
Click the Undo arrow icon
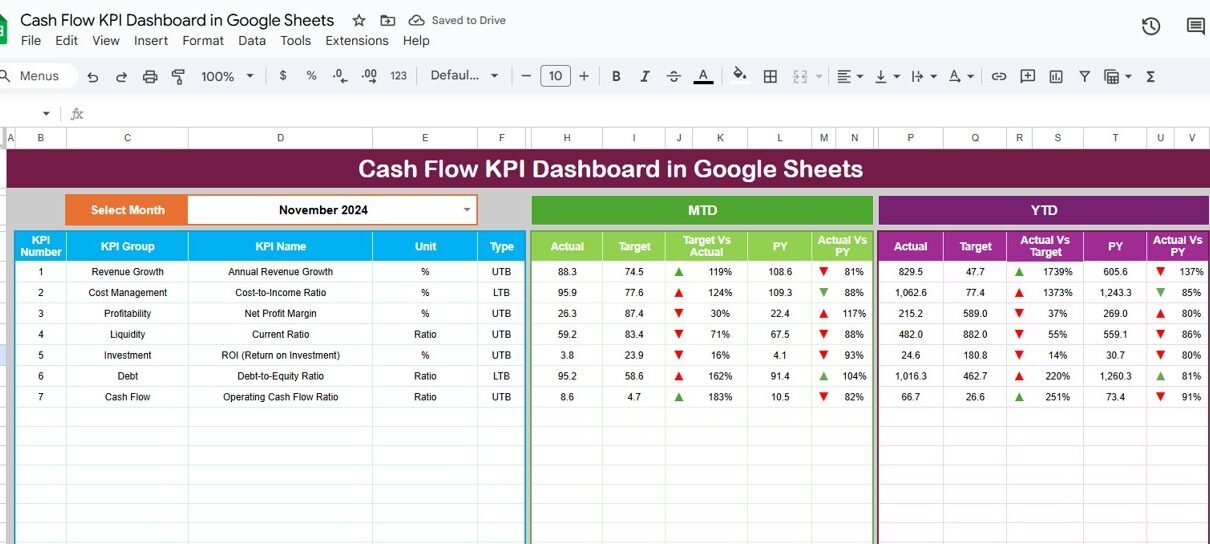point(93,77)
